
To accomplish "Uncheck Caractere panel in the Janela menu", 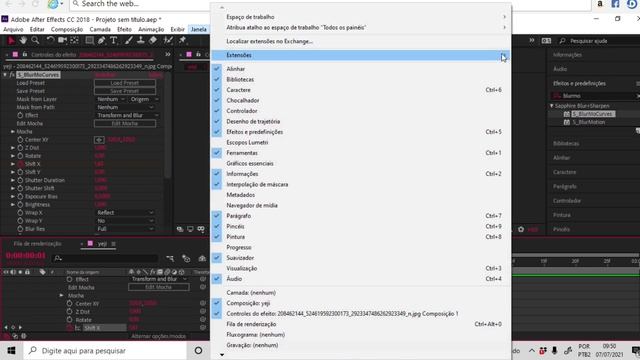I will click(217, 90).
